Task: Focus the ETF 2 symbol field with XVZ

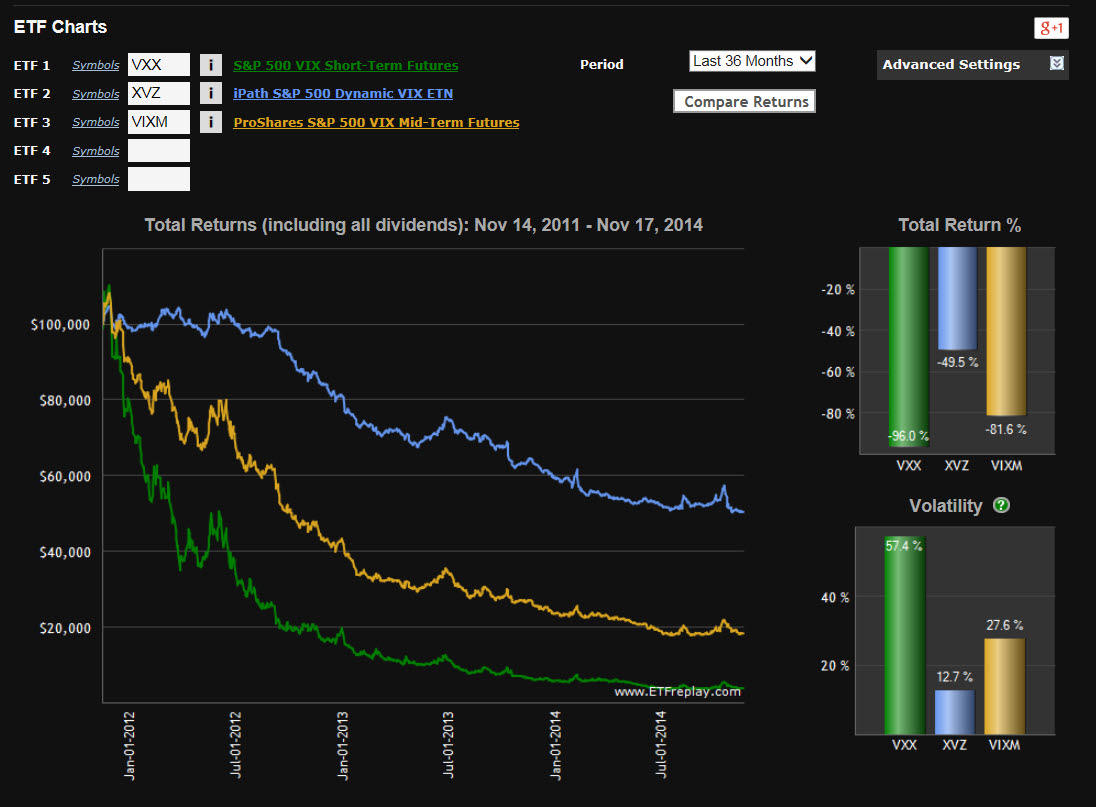Action: [159, 93]
